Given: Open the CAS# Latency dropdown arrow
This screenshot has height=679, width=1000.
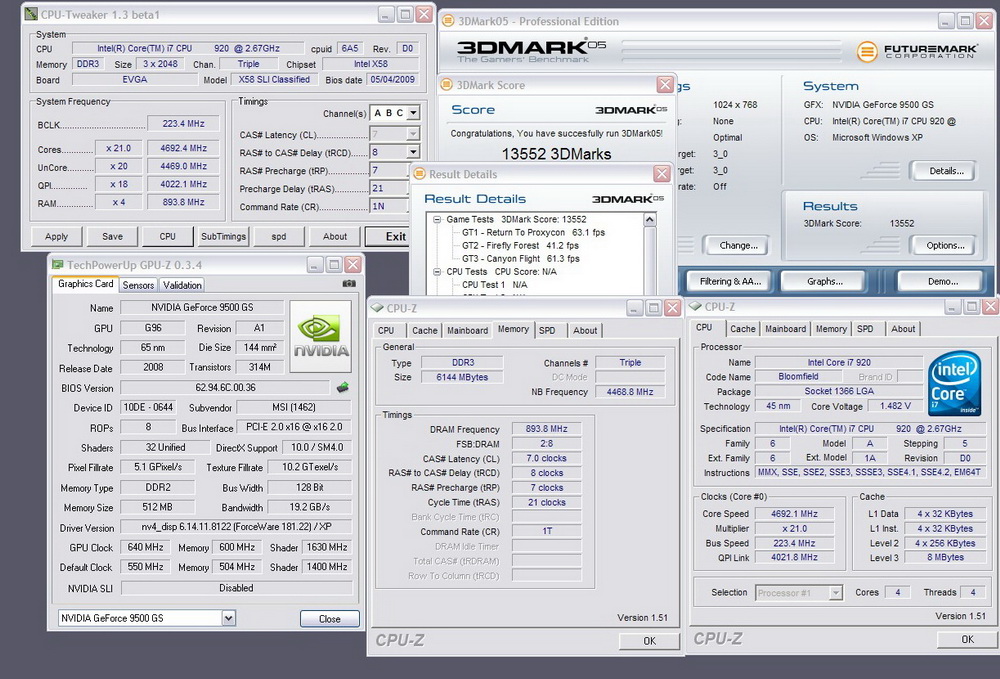Looking at the screenshot, I should tap(413, 134).
